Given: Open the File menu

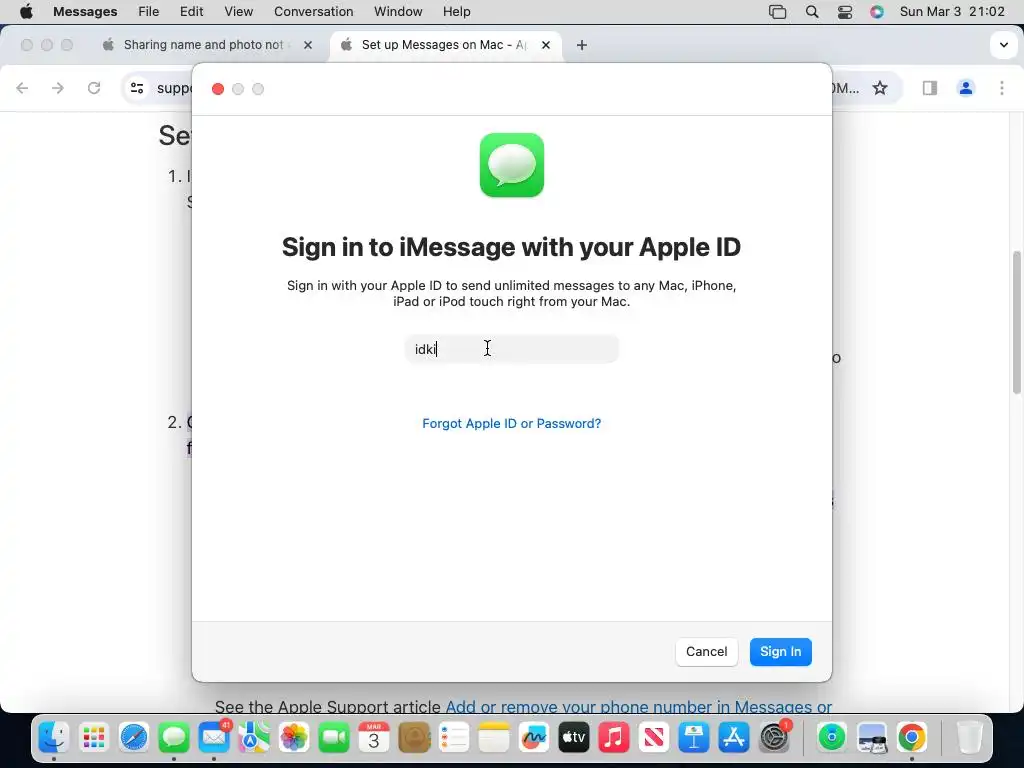Looking at the screenshot, I should [148, 12].
